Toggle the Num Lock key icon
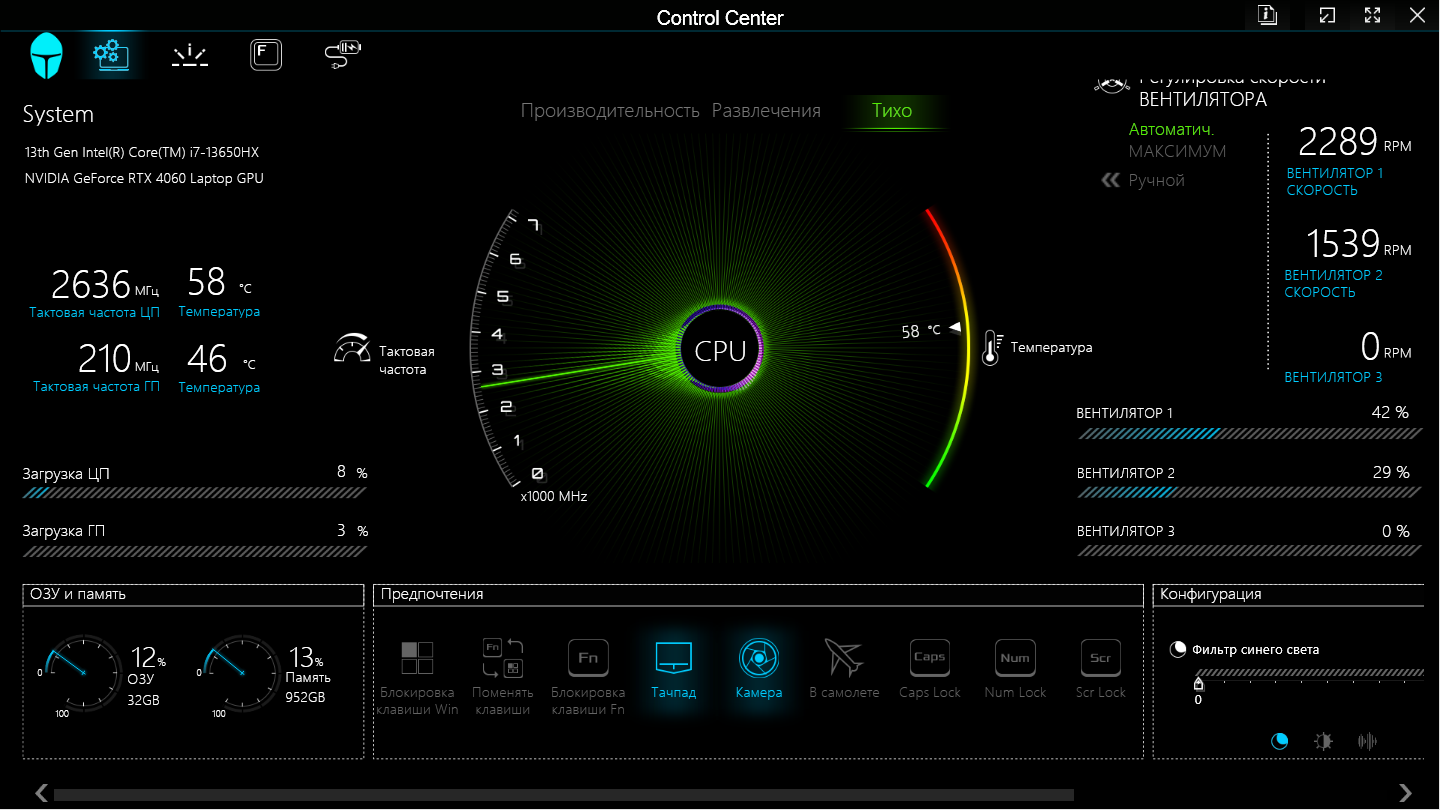 pyautogui.click(x=1015, y=658)
